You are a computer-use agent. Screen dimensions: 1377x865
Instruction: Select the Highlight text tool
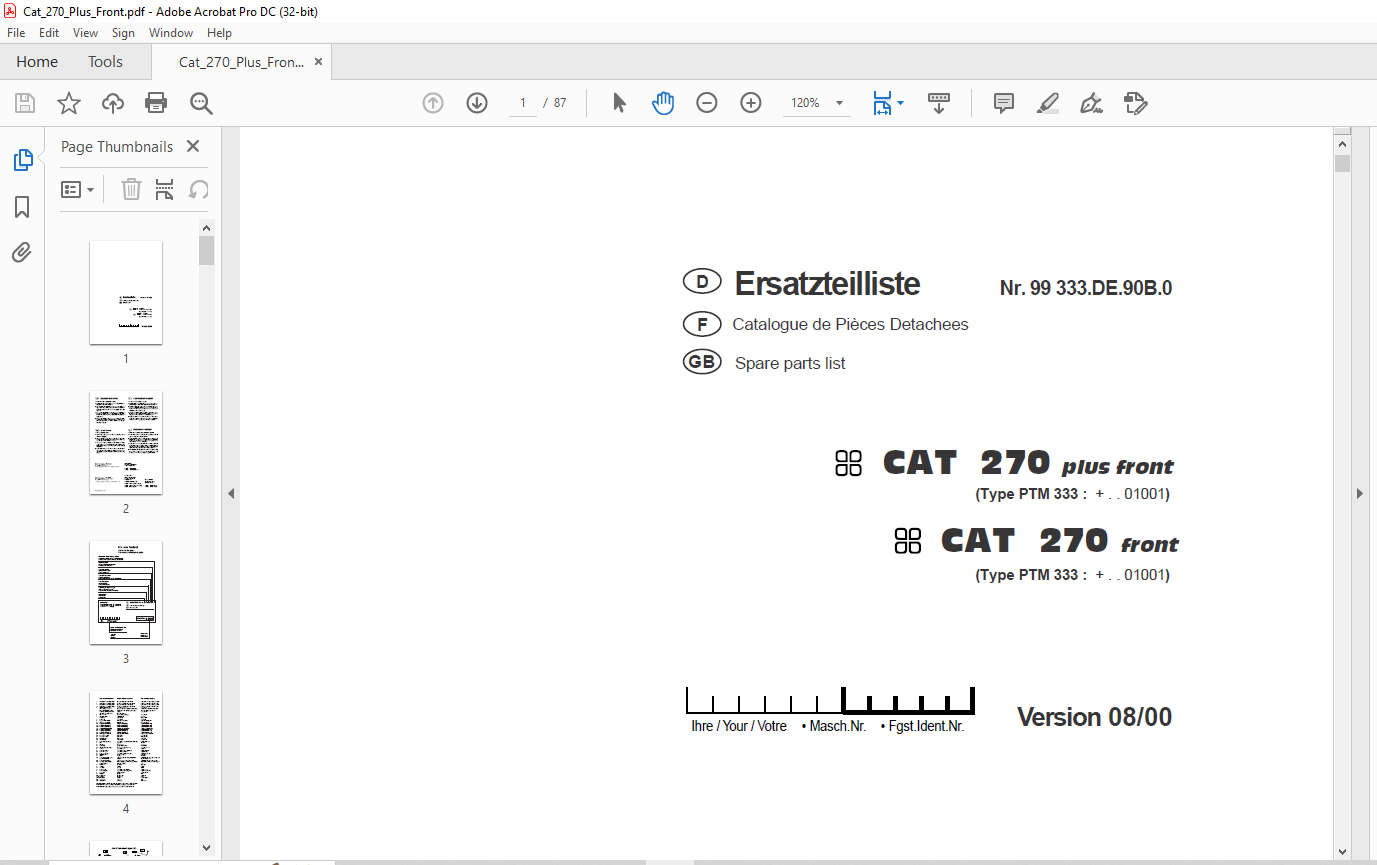coord(1047,103)
